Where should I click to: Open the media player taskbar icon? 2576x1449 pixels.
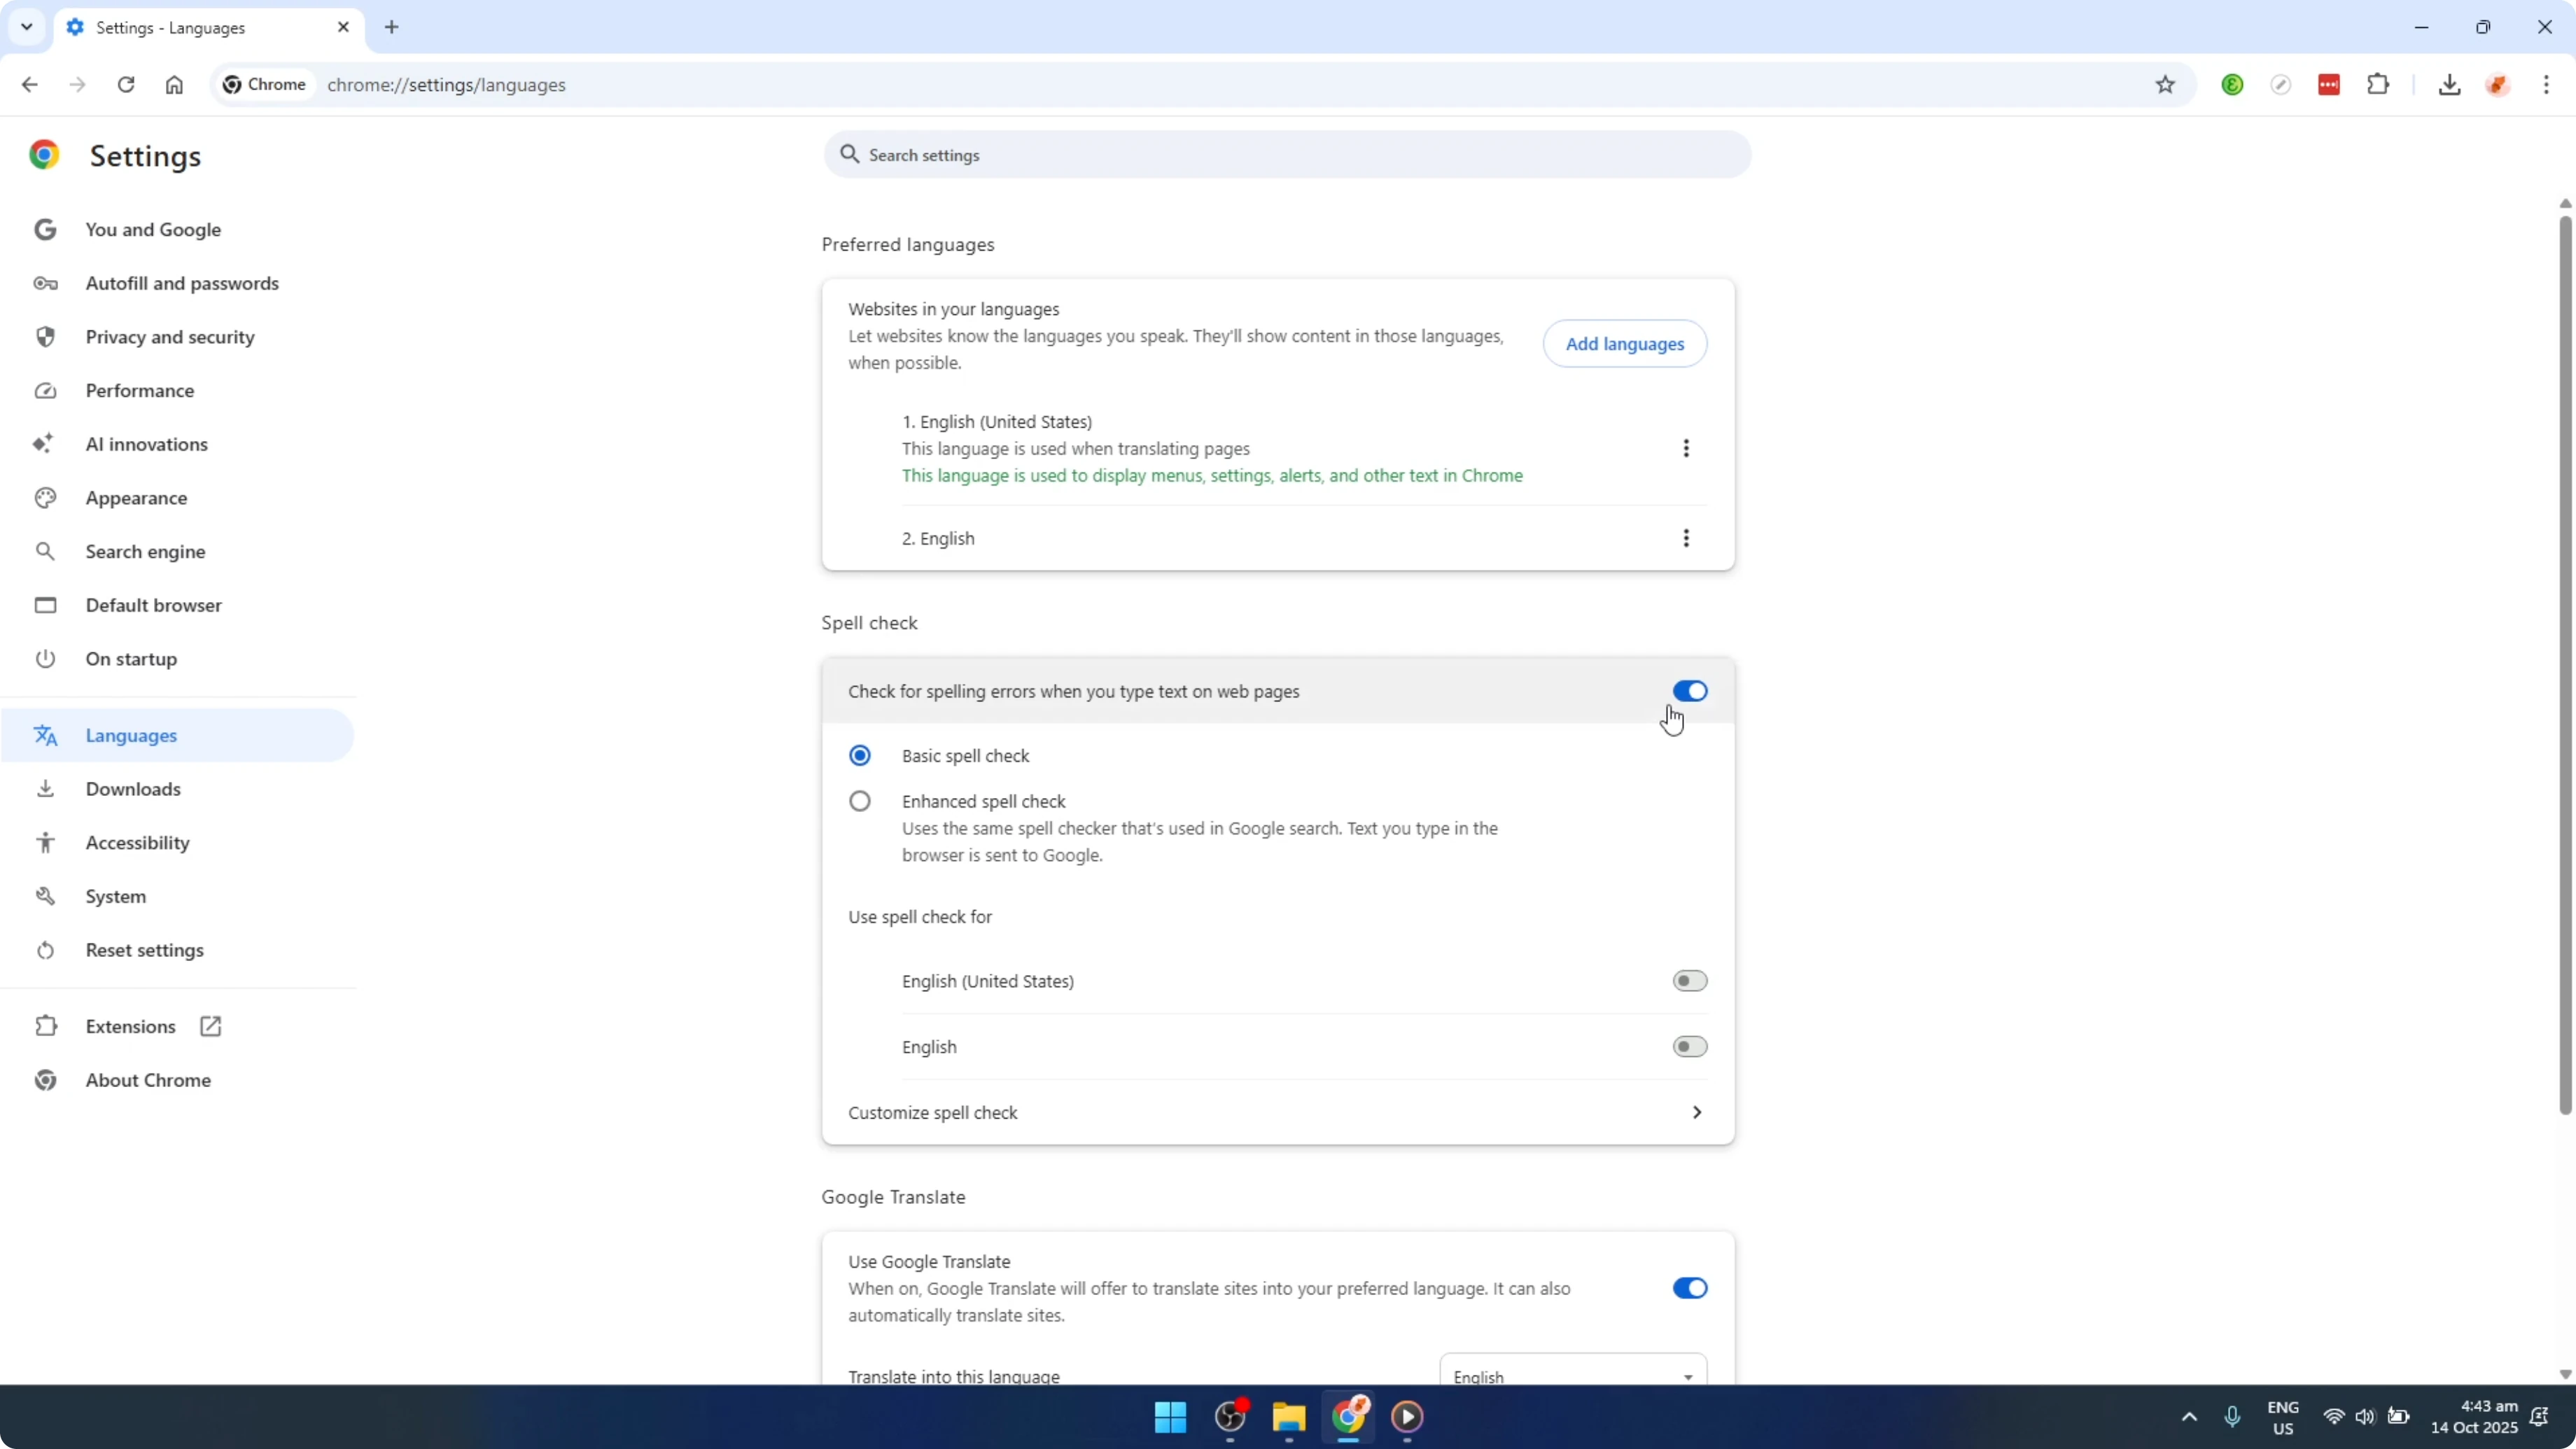(1407, 1417)
